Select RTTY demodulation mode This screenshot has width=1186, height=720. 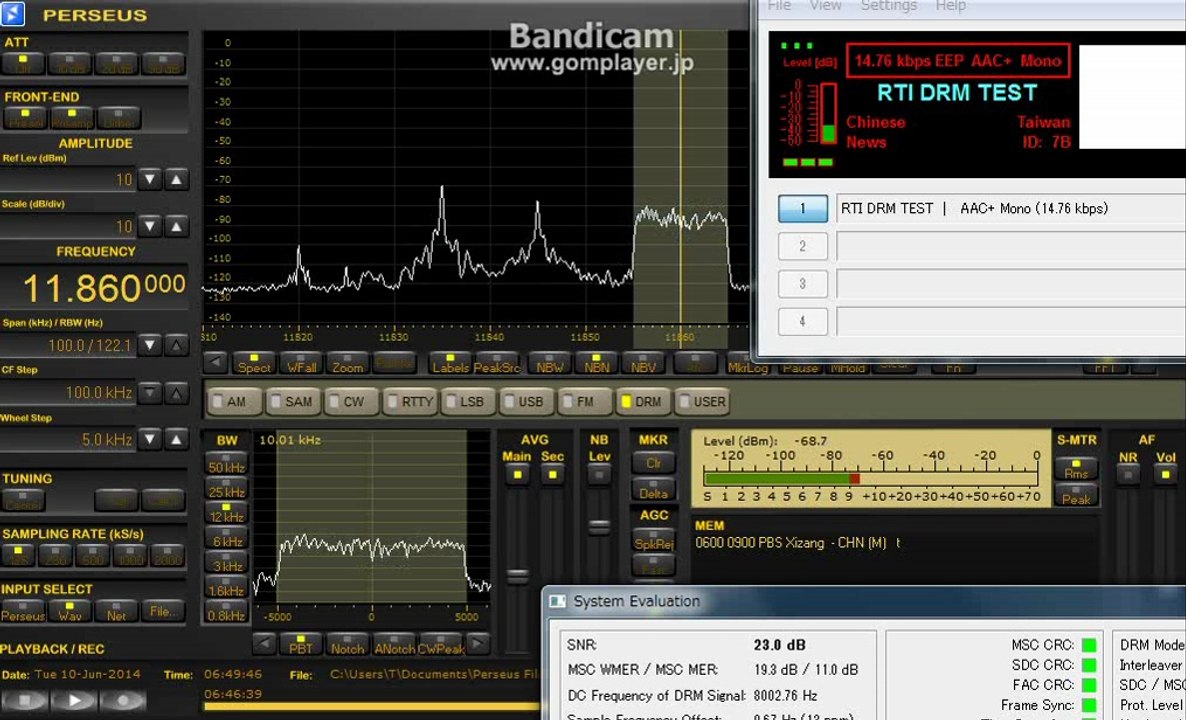click(410, 402)
